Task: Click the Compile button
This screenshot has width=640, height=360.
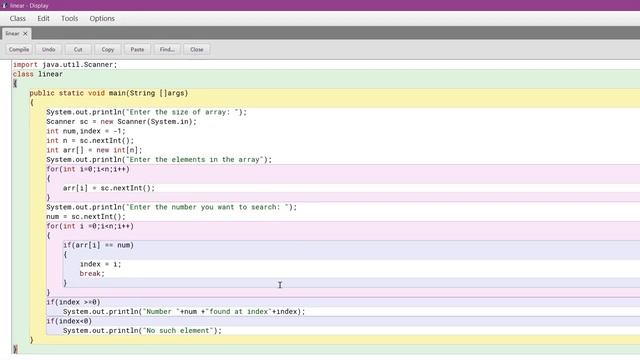Action: pyautogui.click(x=19, y=49)
